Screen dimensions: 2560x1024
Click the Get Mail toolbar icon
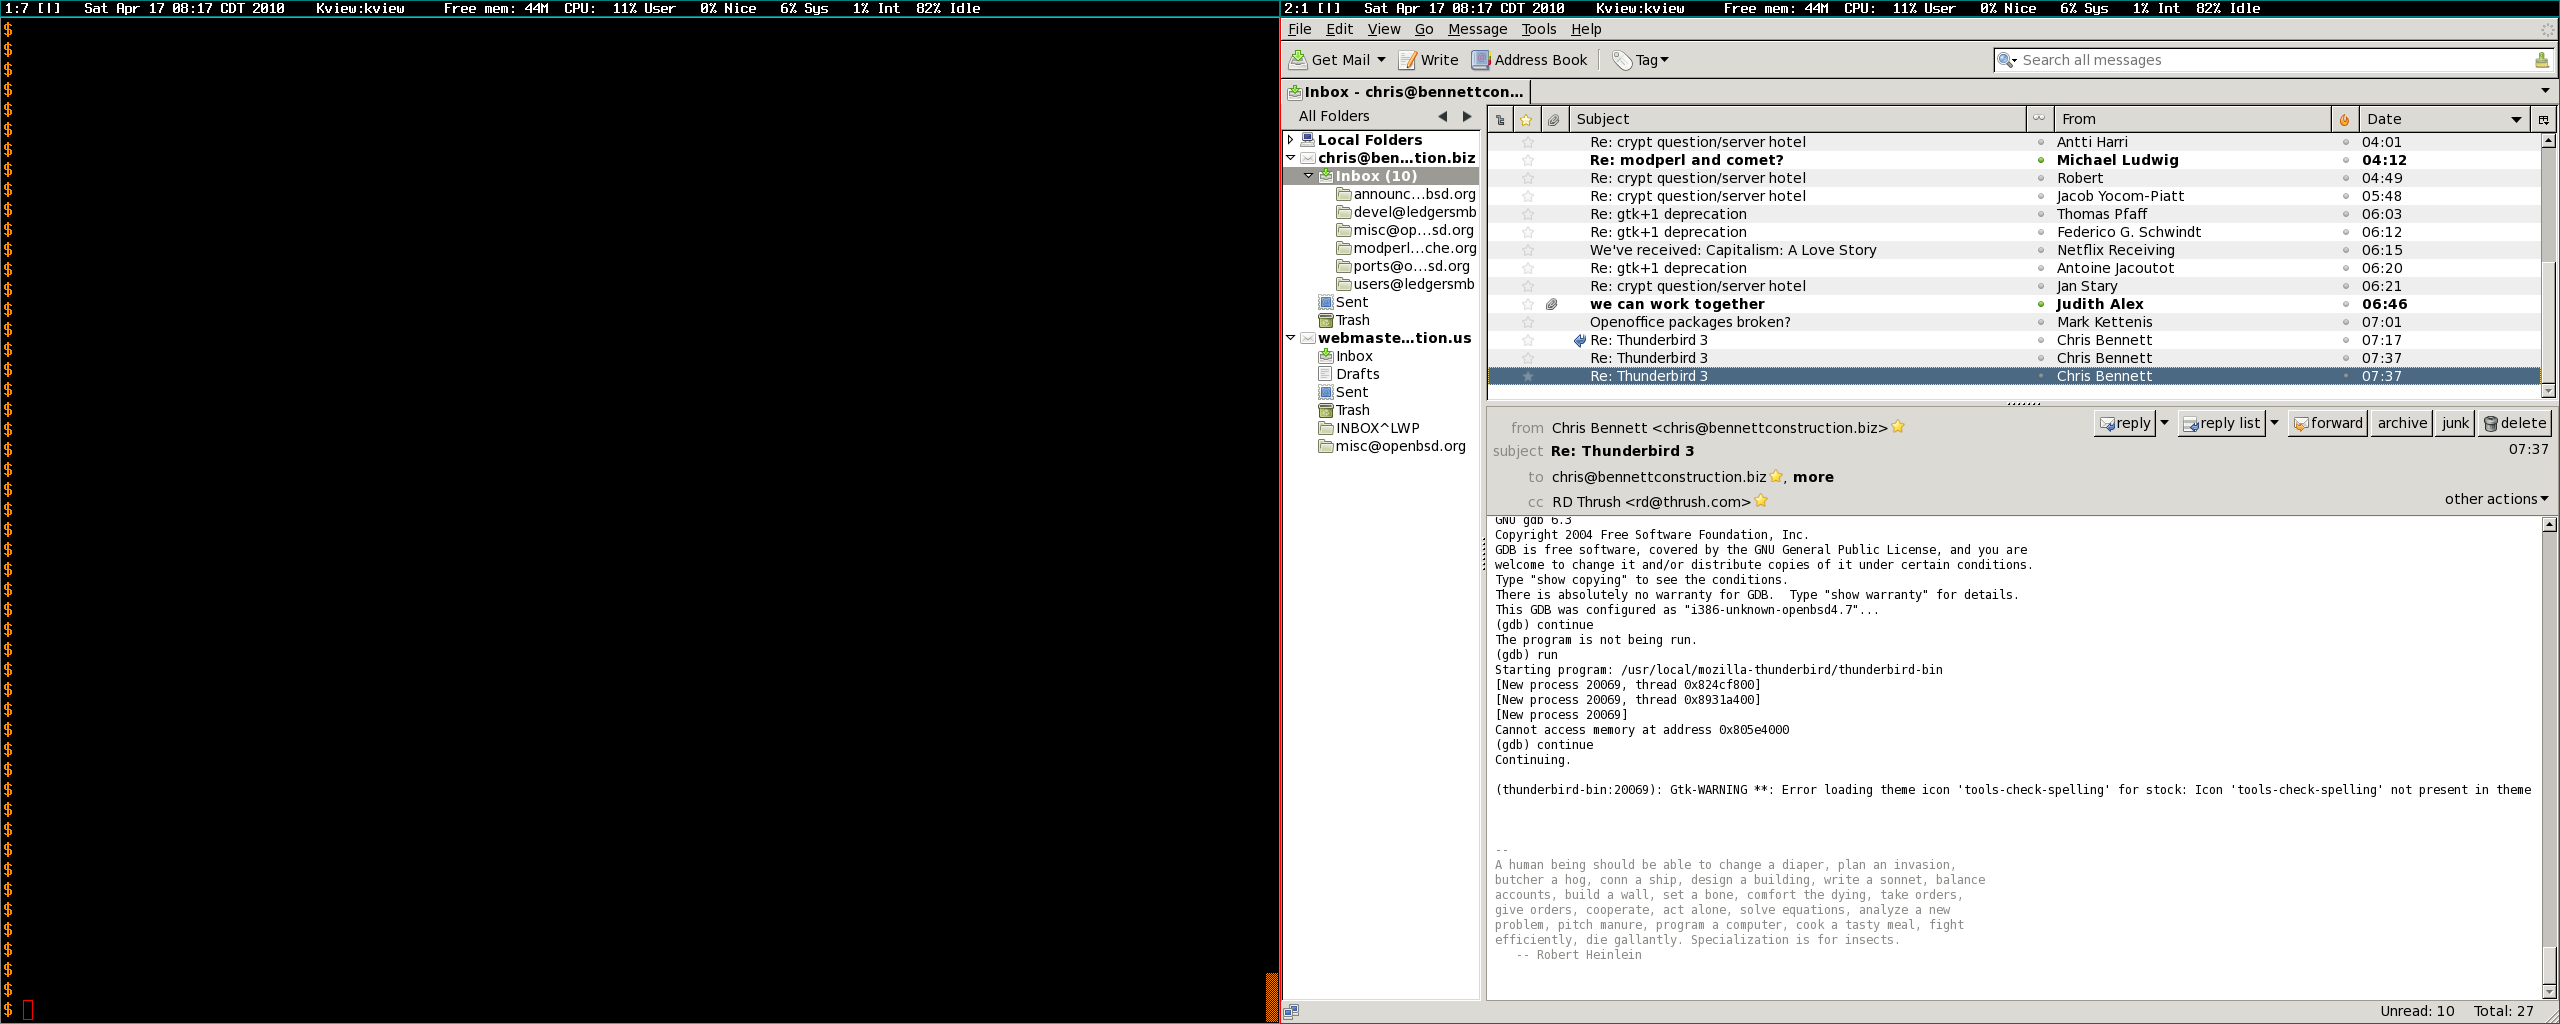pos(1298,60)
